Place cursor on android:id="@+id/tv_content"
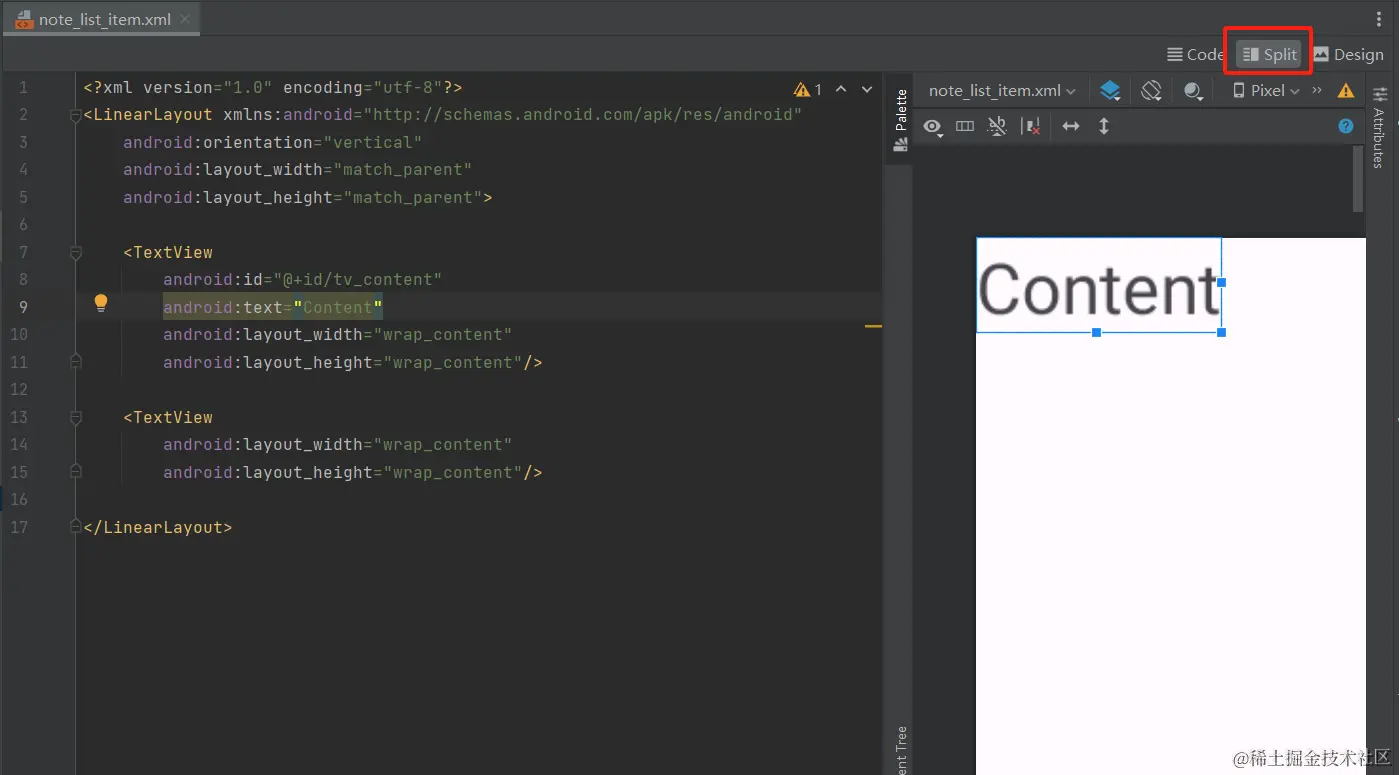Screen dimensions: 1399x775 (302, 280)
